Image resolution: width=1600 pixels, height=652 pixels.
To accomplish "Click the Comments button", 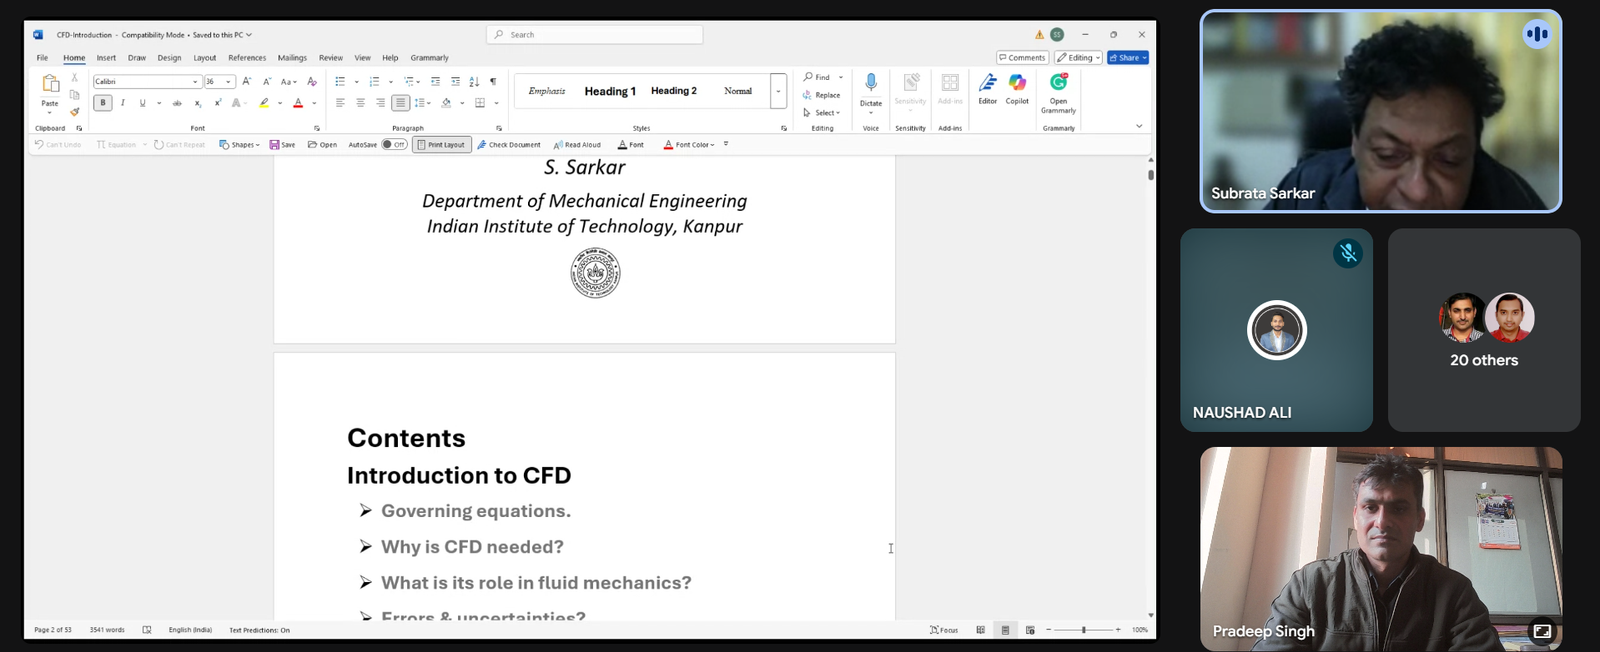I will coord(1022,58).
